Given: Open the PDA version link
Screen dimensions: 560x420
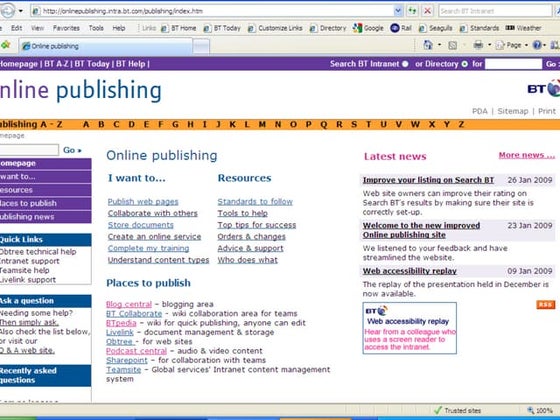Looking at the screenshot, I should pyautogui.click(x=480, y=111).
